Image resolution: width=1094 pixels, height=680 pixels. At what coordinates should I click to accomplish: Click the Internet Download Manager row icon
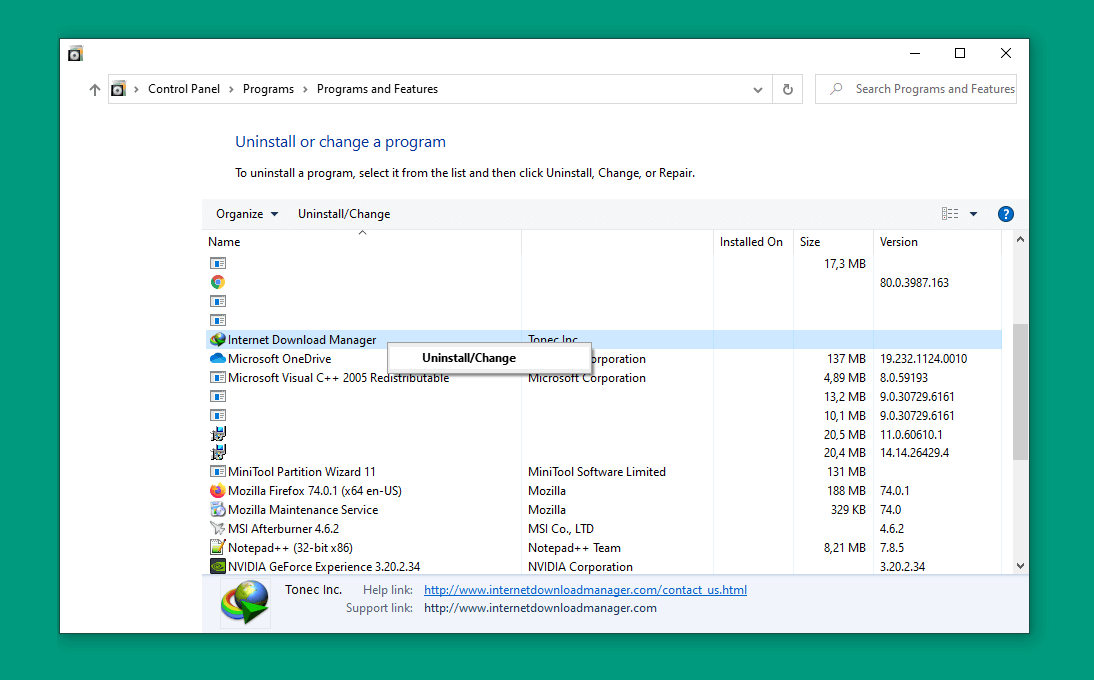click(218, 340)
